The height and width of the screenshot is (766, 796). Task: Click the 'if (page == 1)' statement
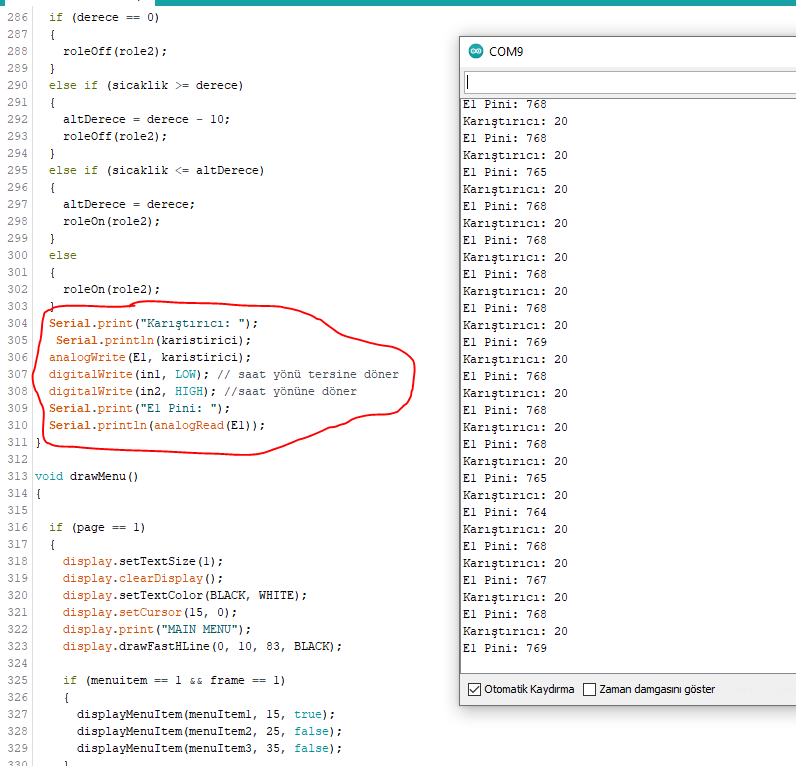coord(96,527)
